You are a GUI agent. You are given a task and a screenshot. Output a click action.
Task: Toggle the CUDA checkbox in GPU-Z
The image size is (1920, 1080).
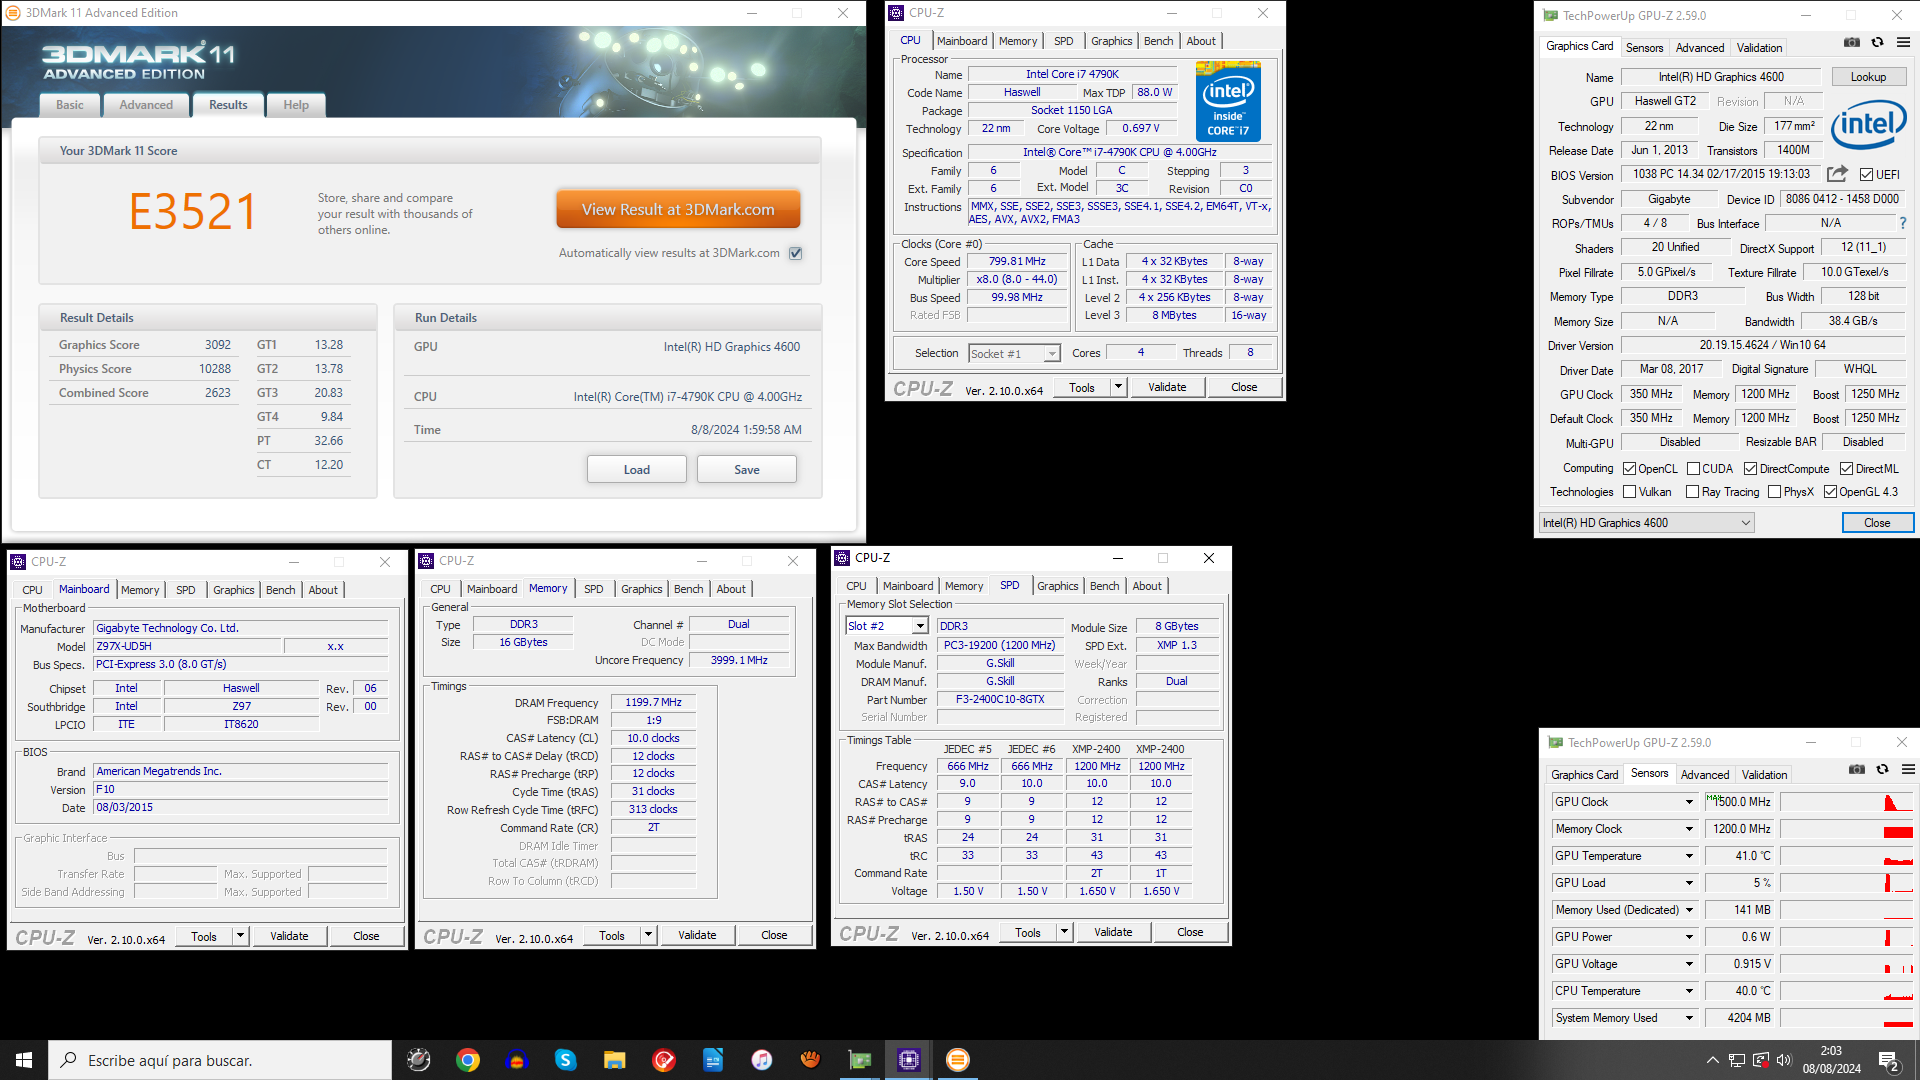1694,469
